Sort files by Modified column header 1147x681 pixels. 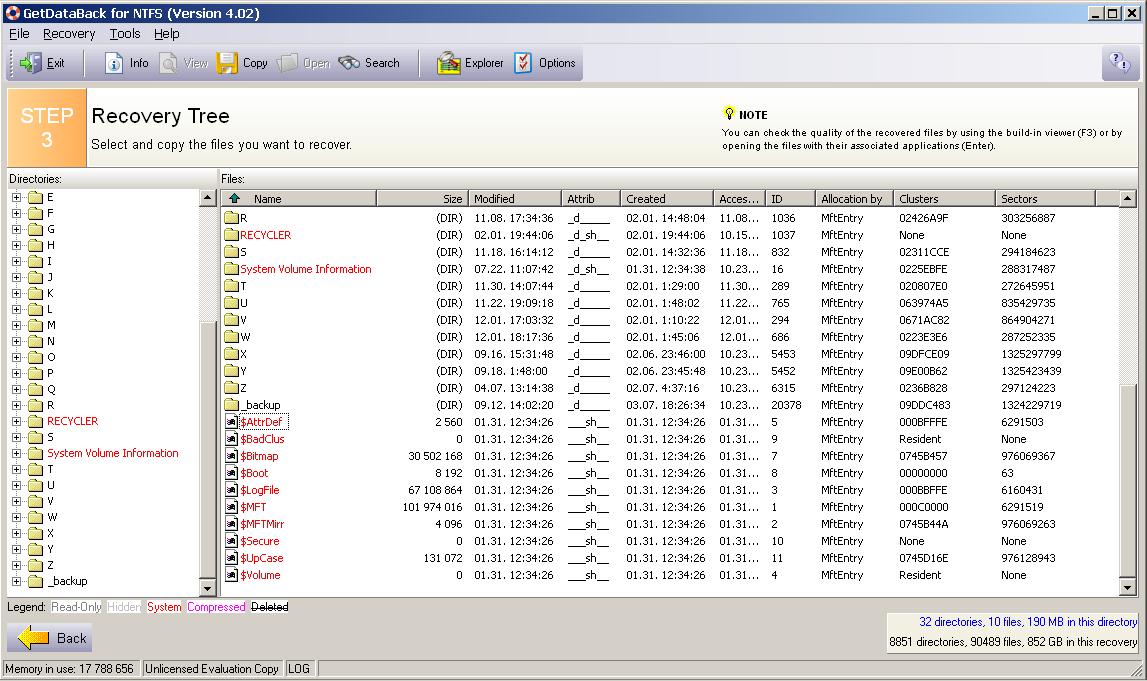coord(514,198)
